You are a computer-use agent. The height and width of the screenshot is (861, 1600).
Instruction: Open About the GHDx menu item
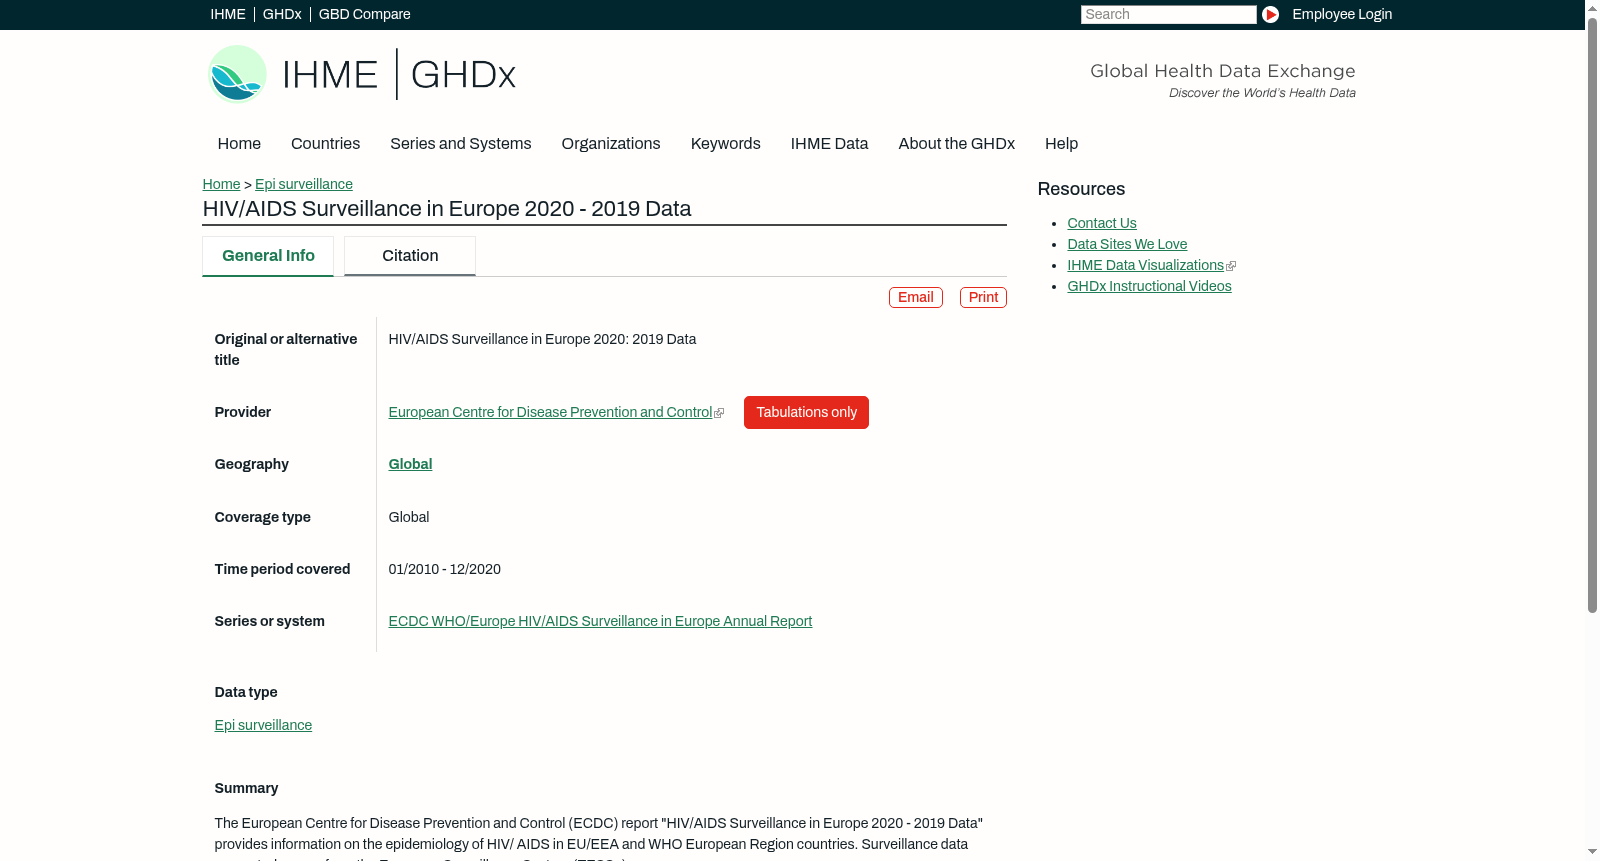tap(956, 144)
